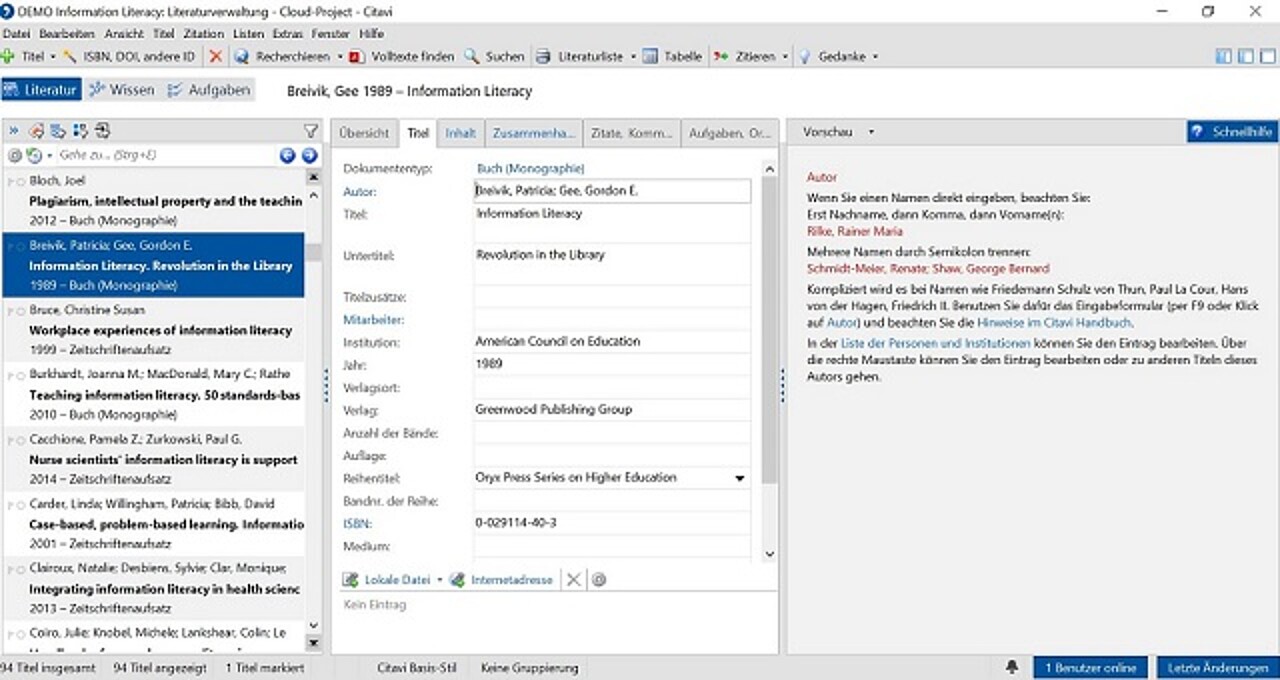The image size is (1280, 680).
Task: Expand the Reihentitel dropdown arrow
Action: point(740,479)
